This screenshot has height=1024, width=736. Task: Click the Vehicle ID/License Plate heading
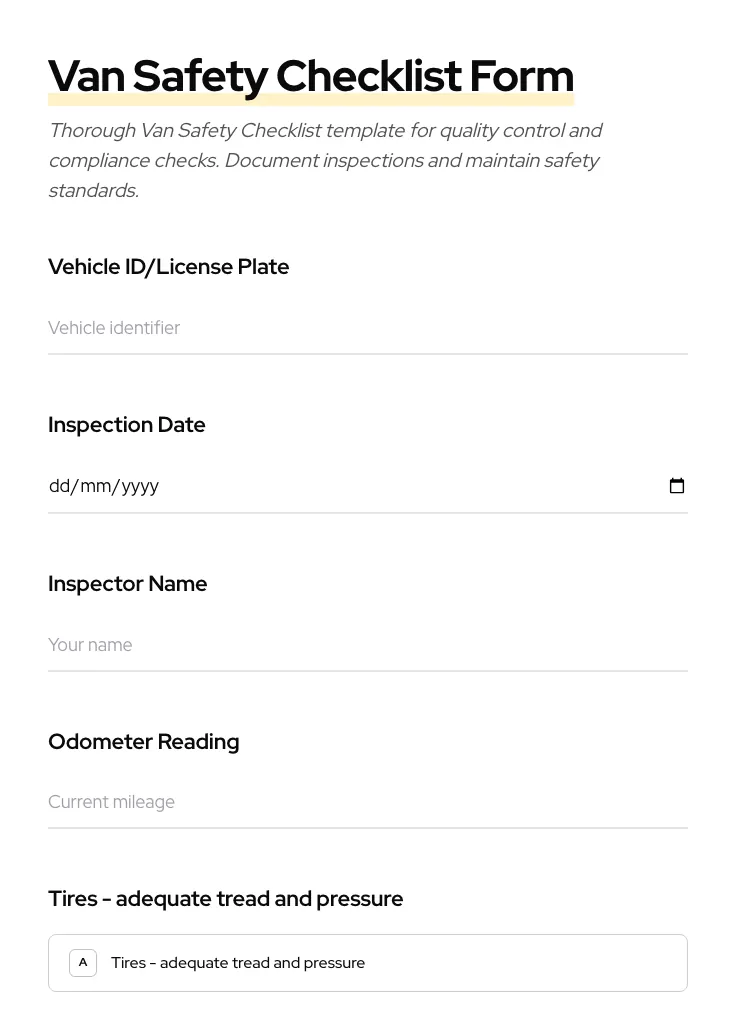tap(168, 266)
